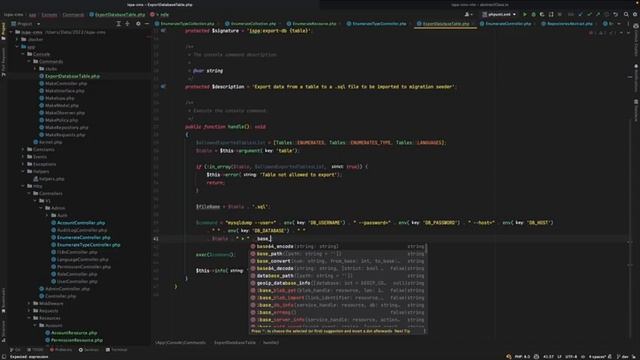Open Notifications tool window on right stripe
Viewport: 640px width, 360px height.
click(x=636, y=78)
